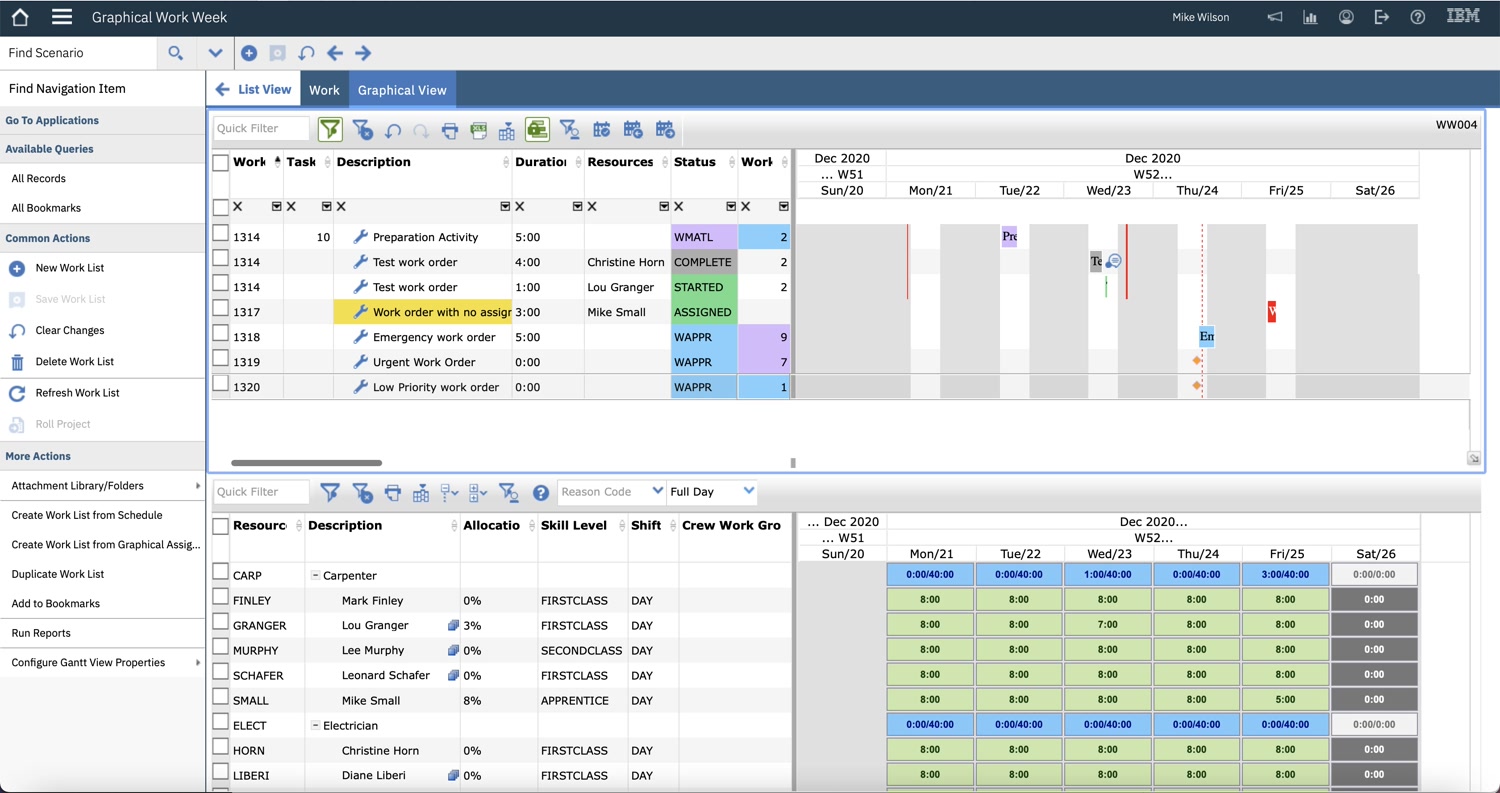Tick the ELECT resource checkbox
This screenshot has height=793, width=1500.
221,722
